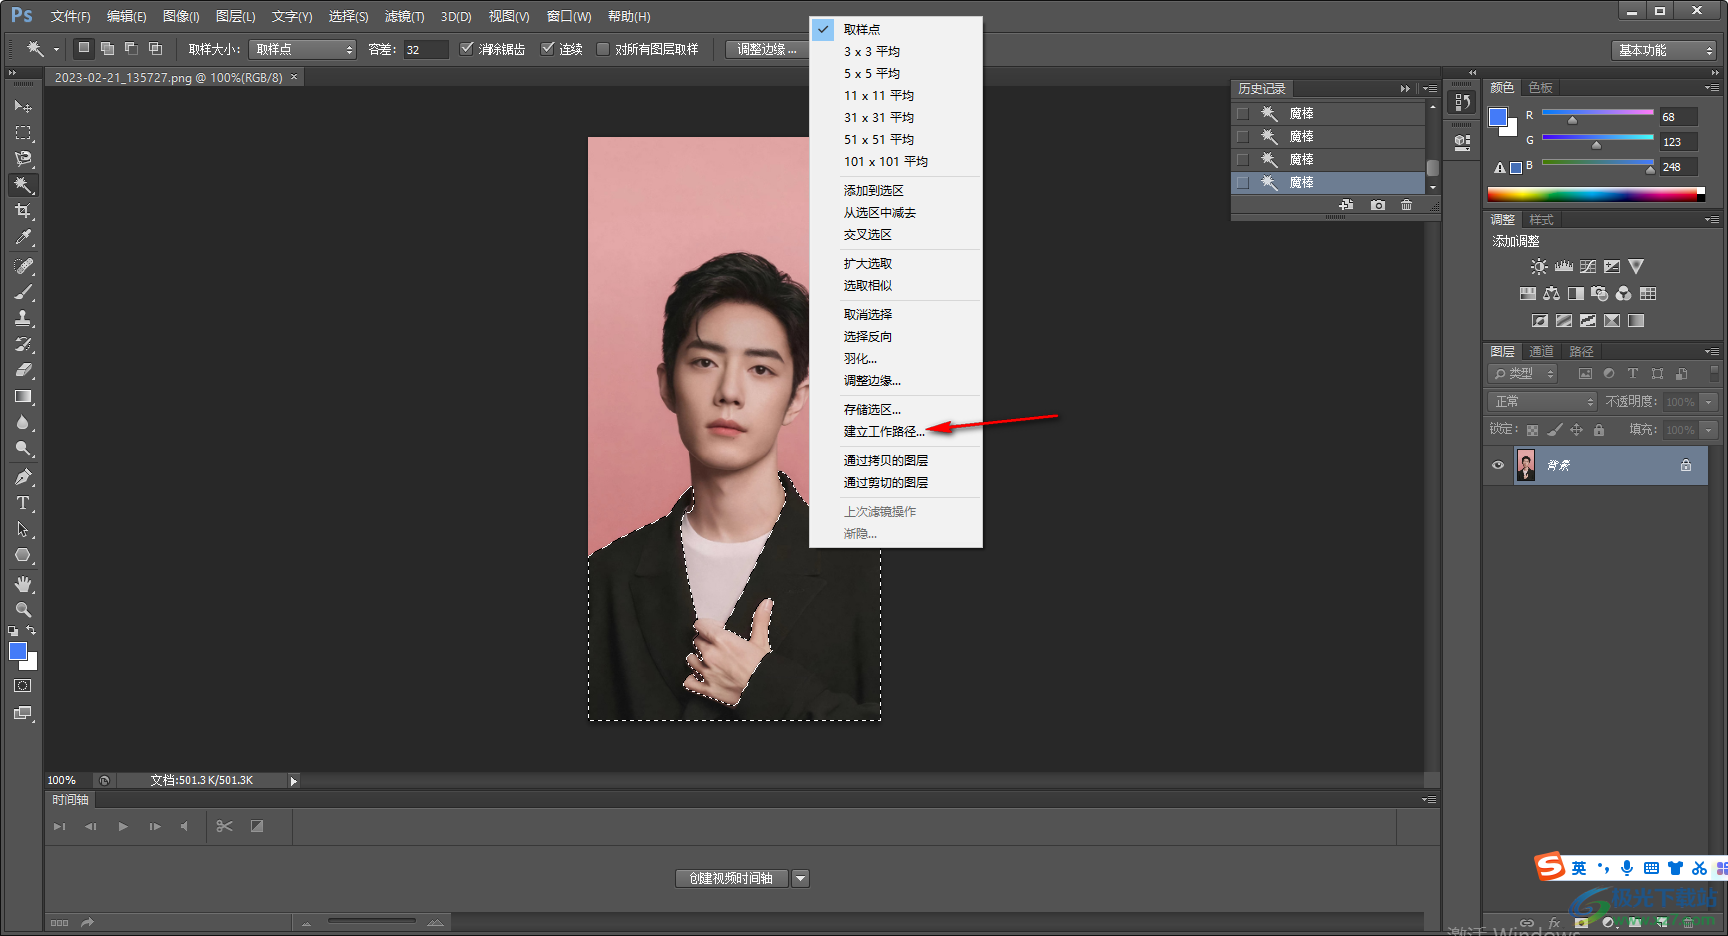
Task: Add a Brightness/Contrast adjustment
Action: (1539, 267)
